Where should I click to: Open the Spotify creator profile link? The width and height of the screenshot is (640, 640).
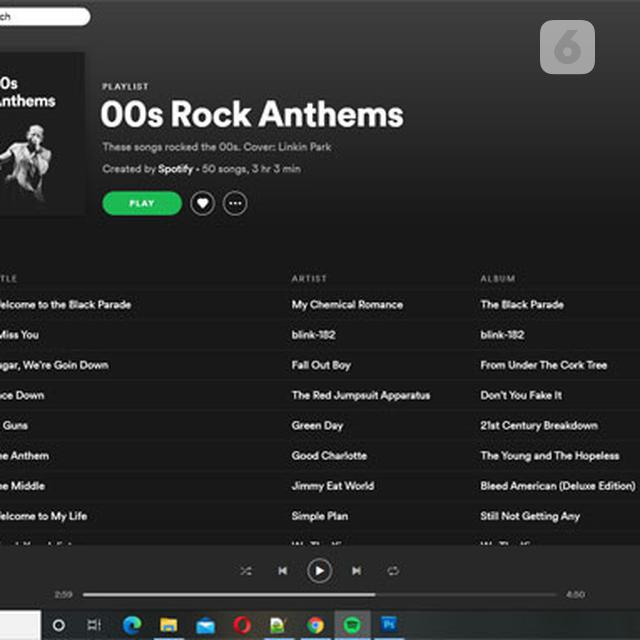coord(176,169)
